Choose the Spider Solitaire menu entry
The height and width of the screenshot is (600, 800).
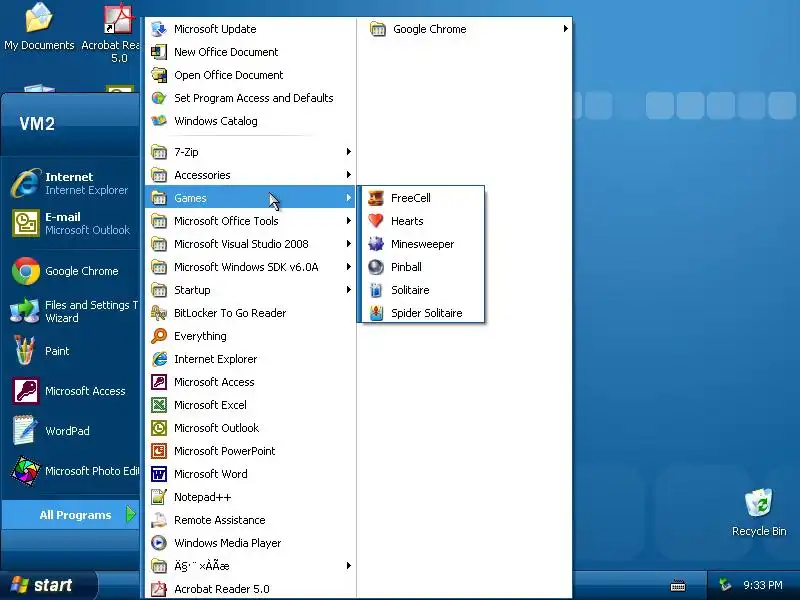(x=423, y=313)
